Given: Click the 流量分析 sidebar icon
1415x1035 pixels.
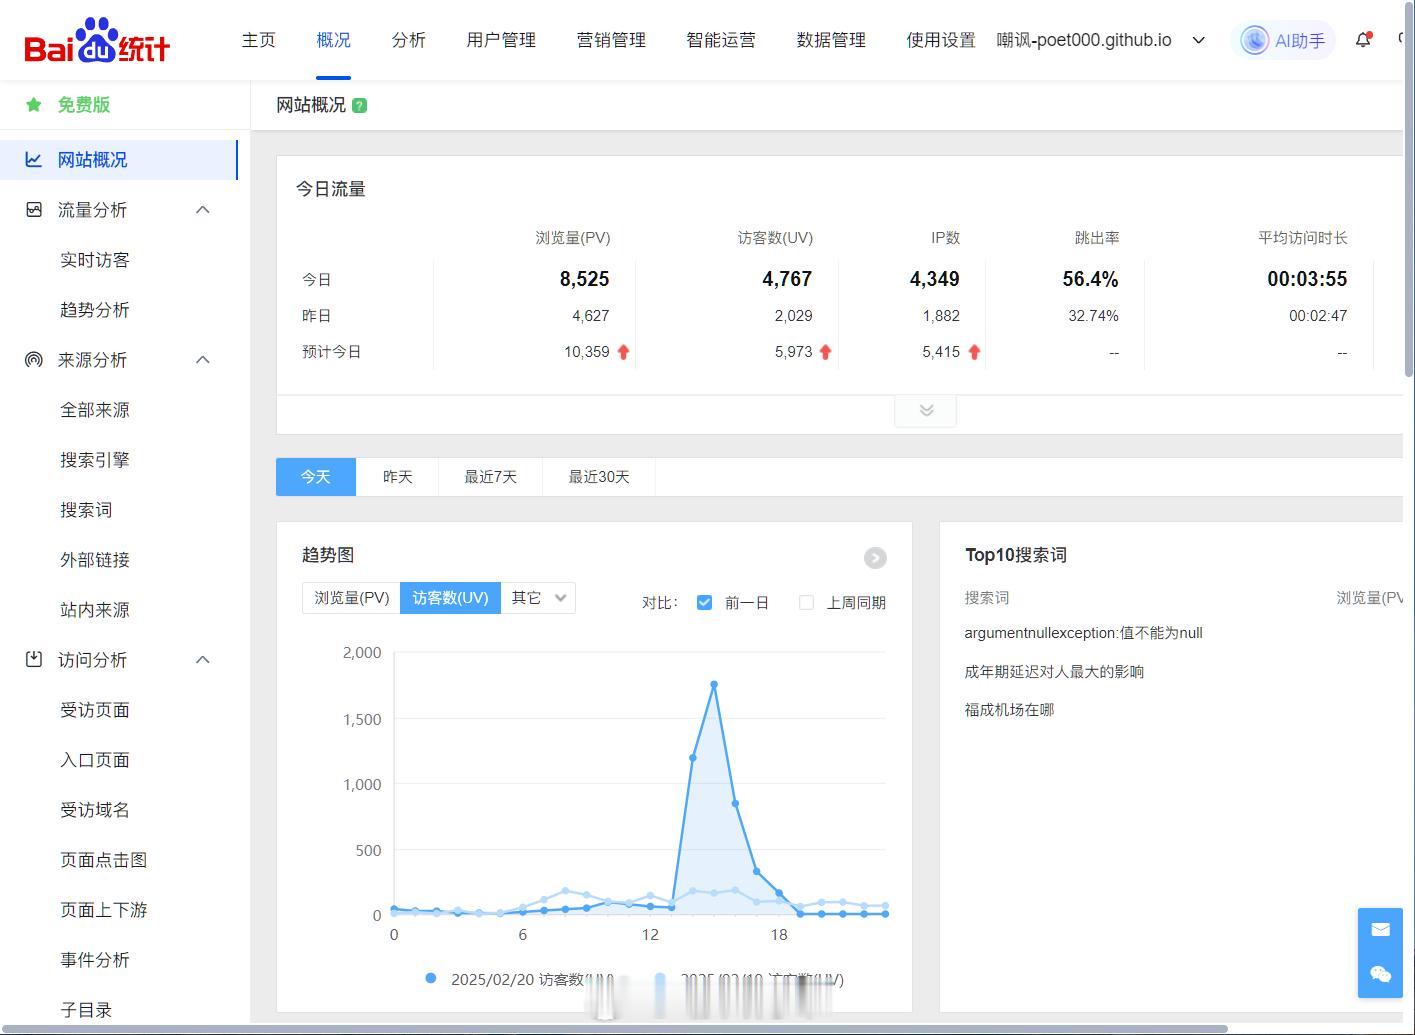Looking at the screenshot, I should point(34,209).
